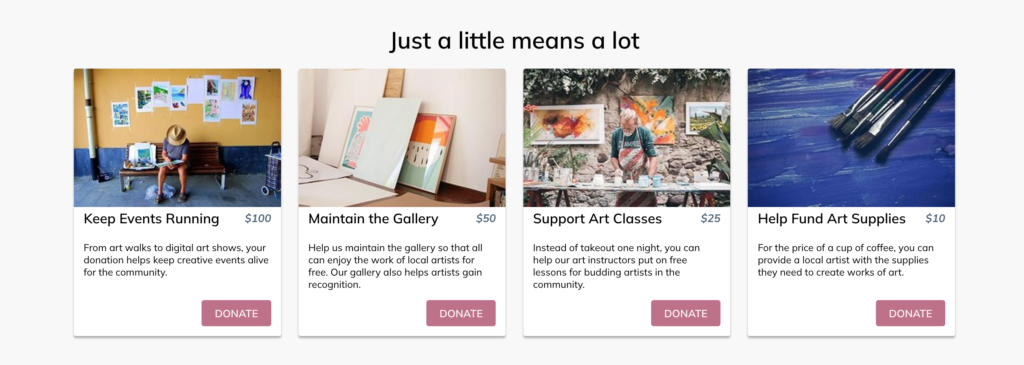Select the Maintain the Gallery title
The height and width of the screenshot is (365, 1024).
pos(373,219)
